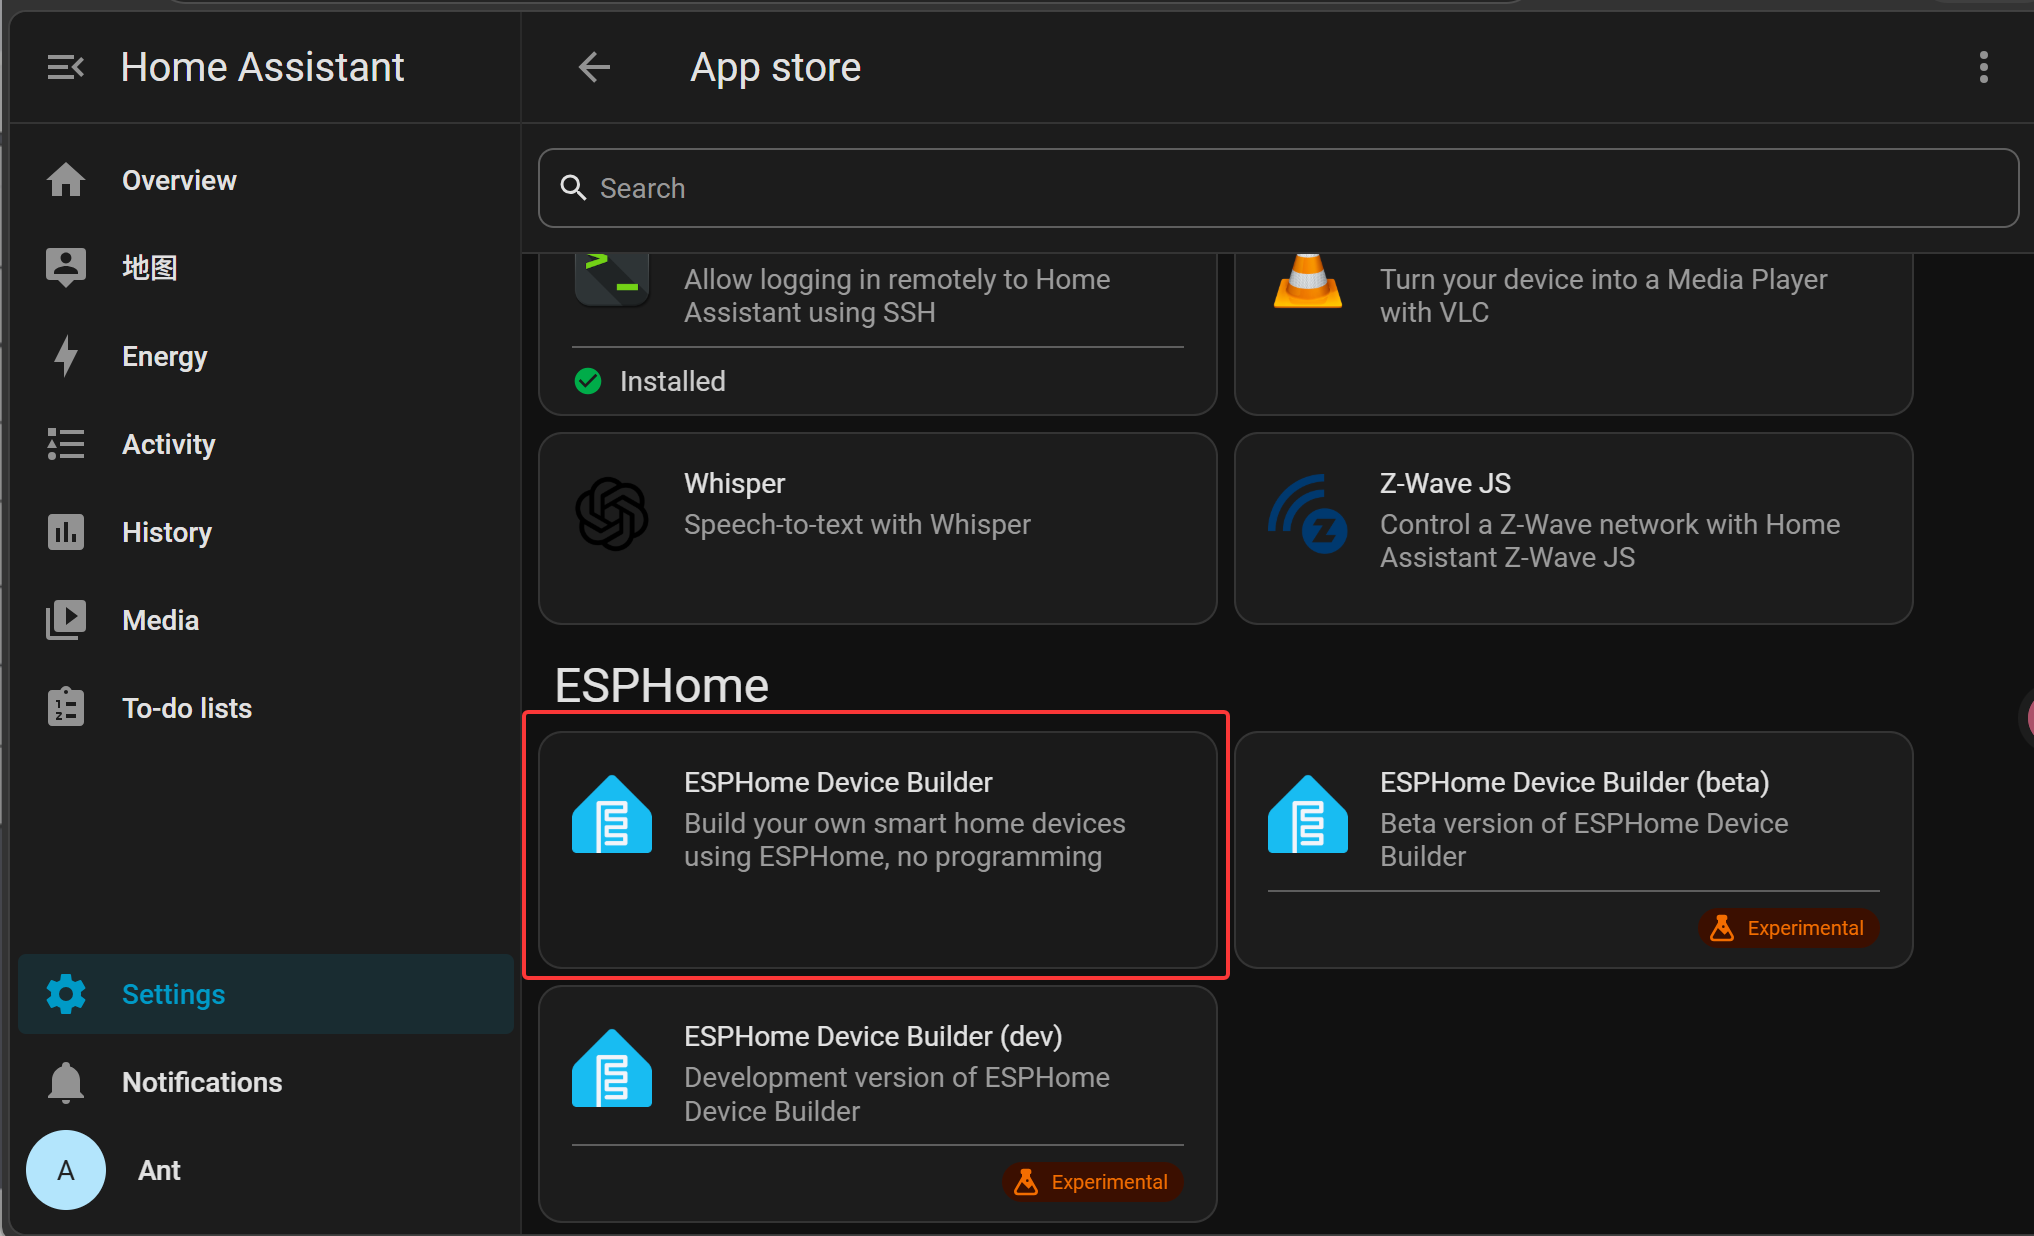Click the Whisper app logo icon

[612, 513]
